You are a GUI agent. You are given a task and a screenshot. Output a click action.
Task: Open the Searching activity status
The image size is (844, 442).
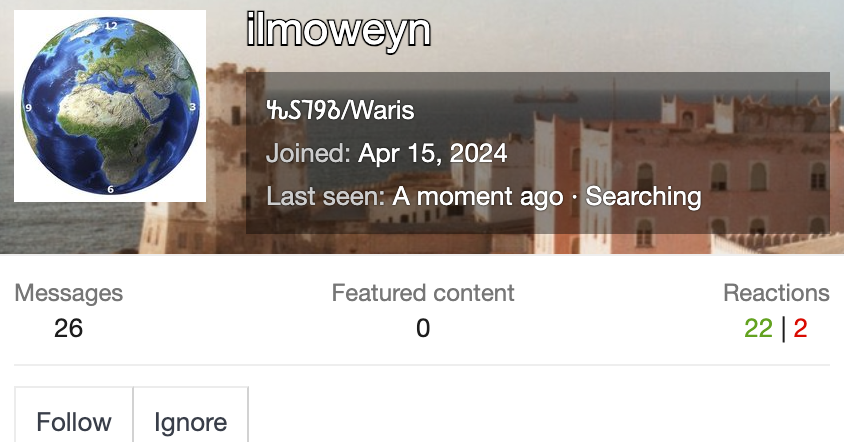pos(643,196)
